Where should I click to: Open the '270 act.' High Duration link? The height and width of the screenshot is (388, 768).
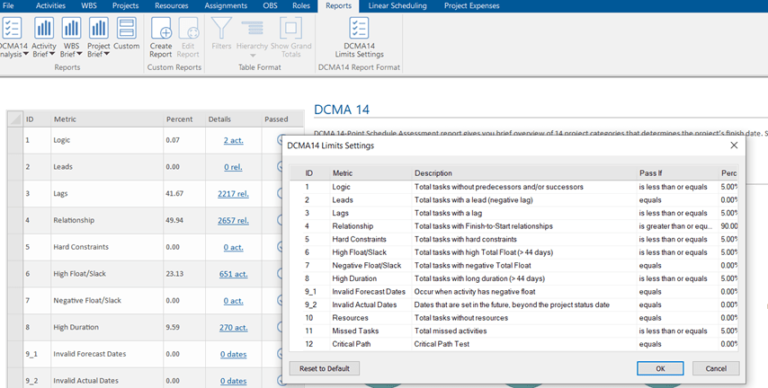(x=233, y=327)
